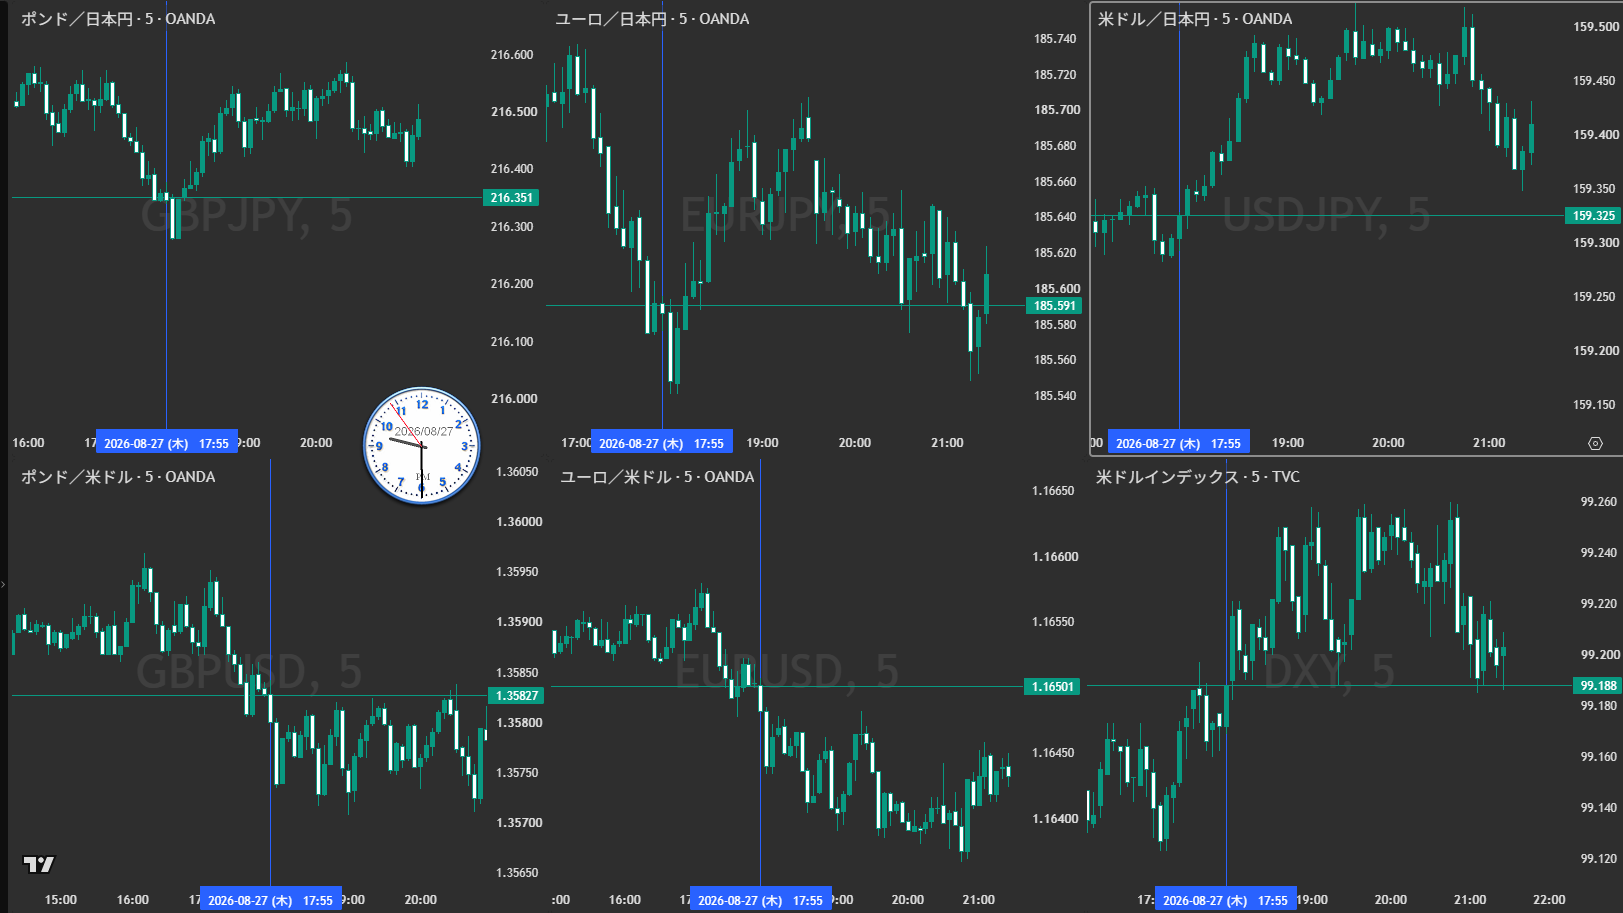Click the 185.591 current price label
Viewport: 1623px width, 913px height.
click(1054, 306)
